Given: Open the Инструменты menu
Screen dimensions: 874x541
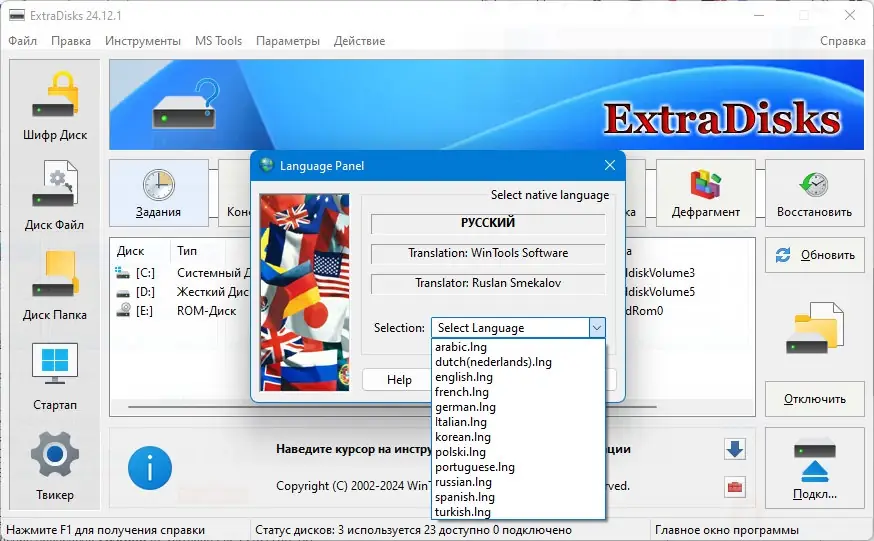Looking at the screenshot, I should [143, 41].
